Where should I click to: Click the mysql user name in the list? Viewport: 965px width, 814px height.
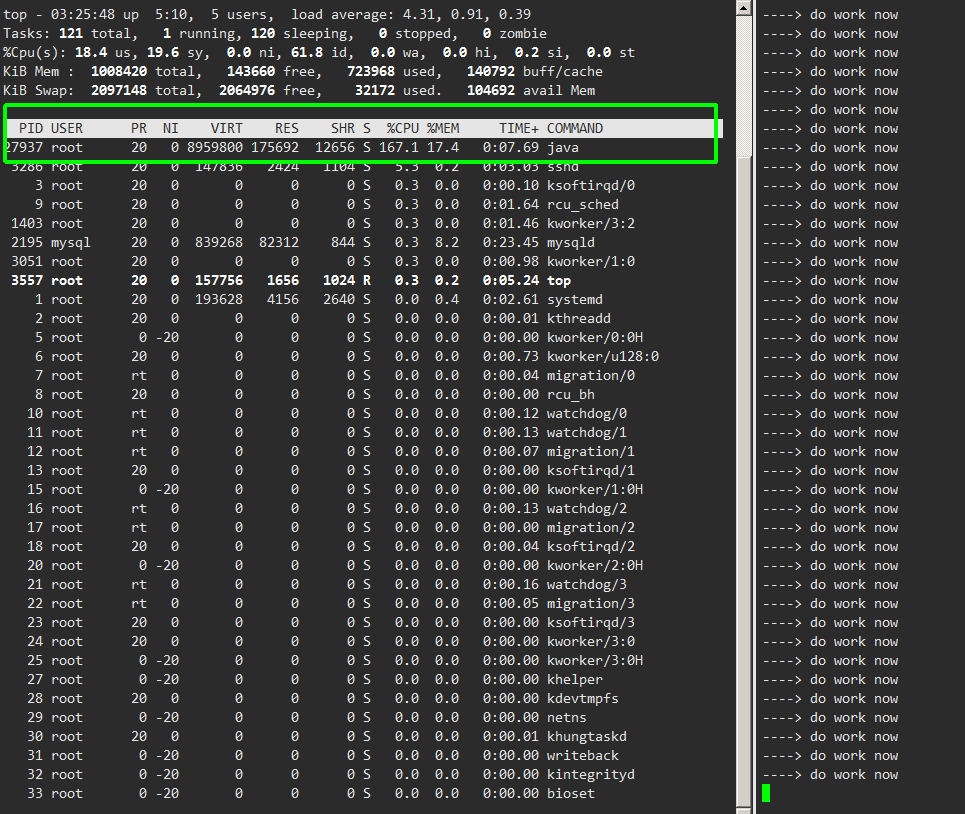click(x=71, y=242)
